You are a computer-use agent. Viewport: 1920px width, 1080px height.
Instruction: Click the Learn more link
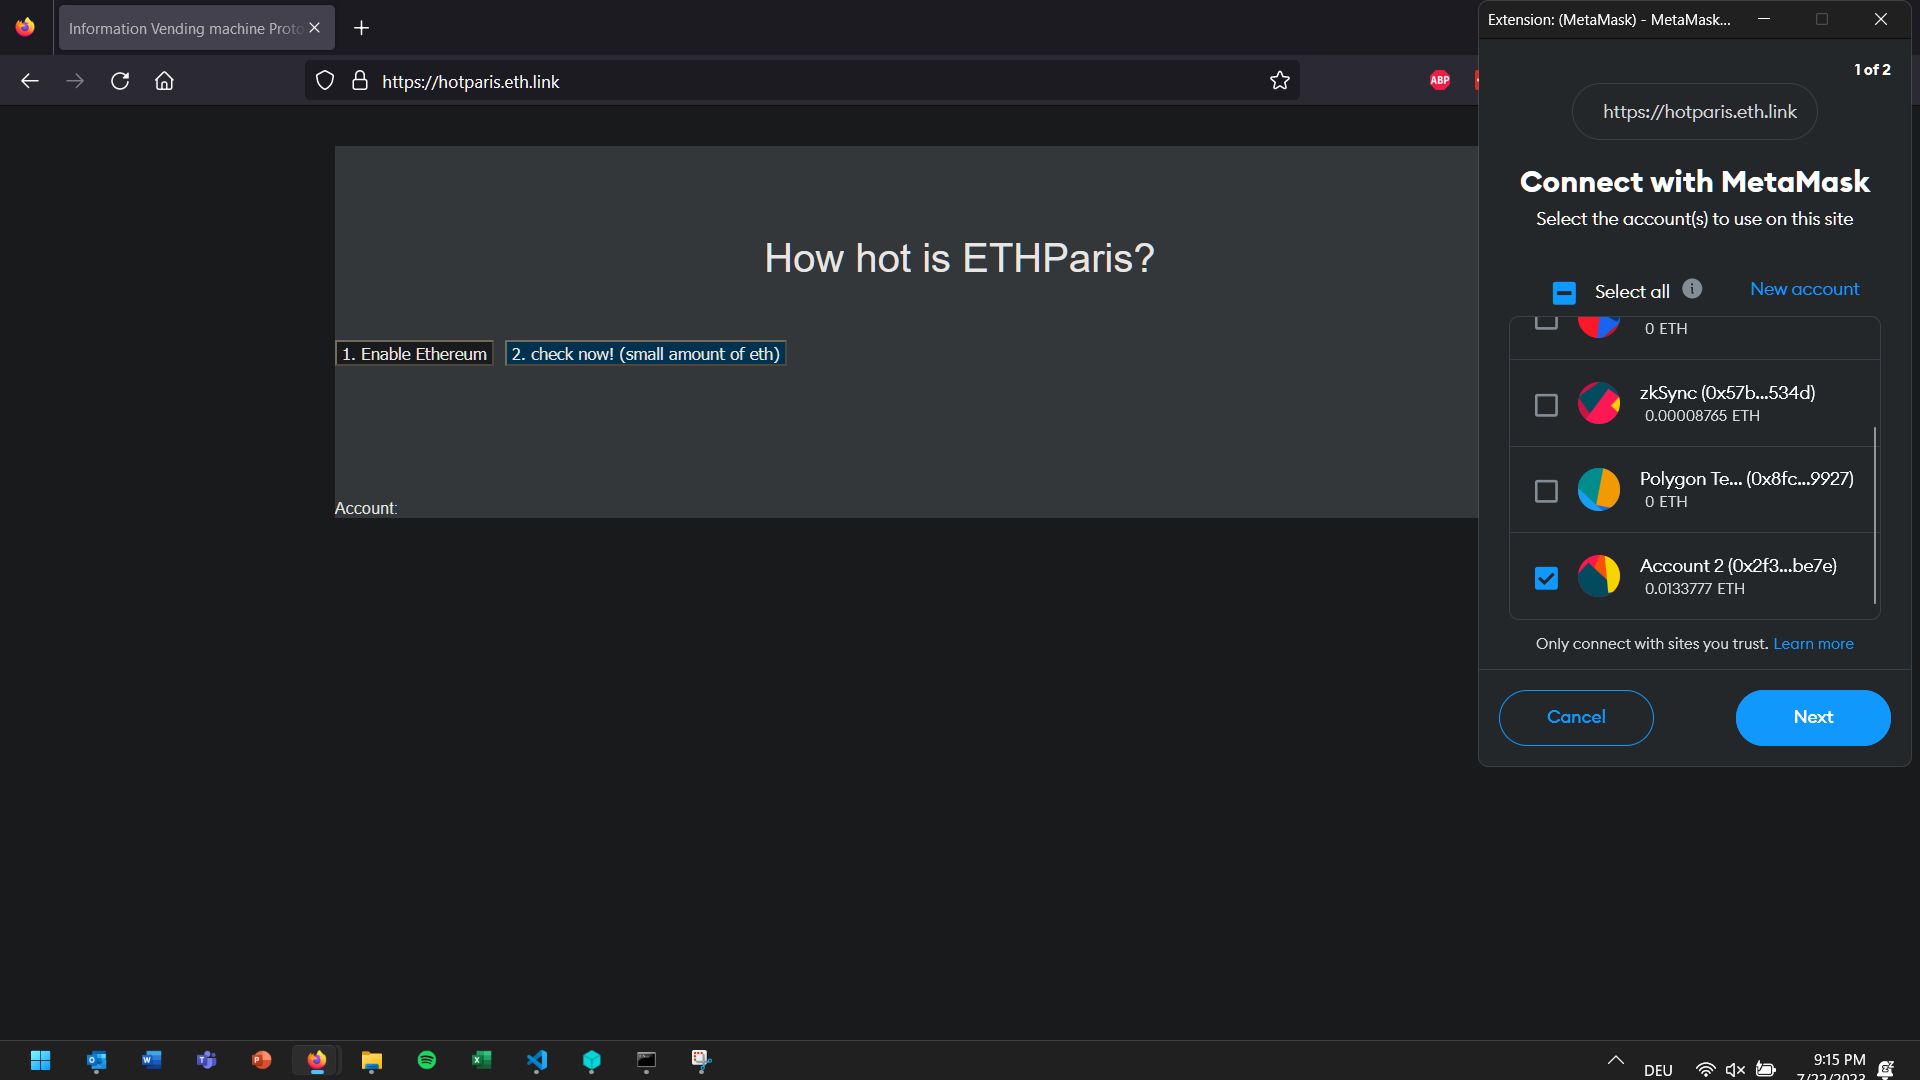1813,644
